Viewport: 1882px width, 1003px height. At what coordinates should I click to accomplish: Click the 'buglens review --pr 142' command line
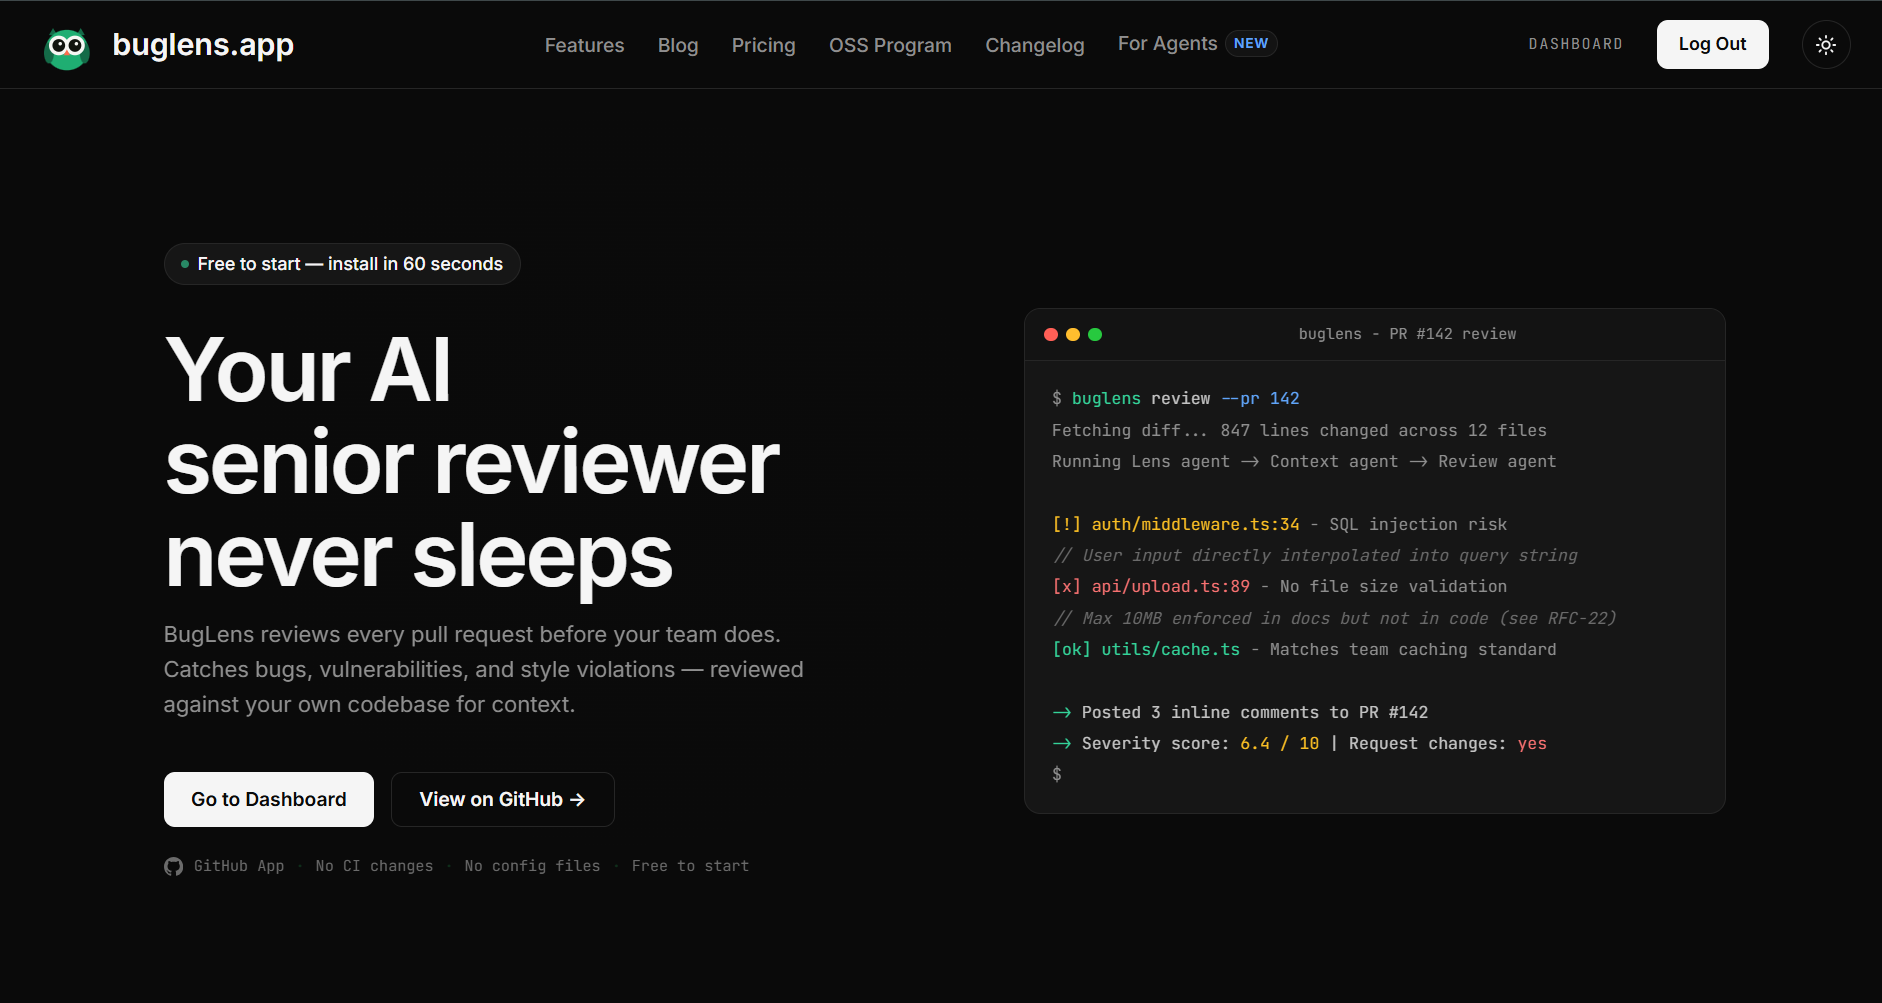(1176, 399)
